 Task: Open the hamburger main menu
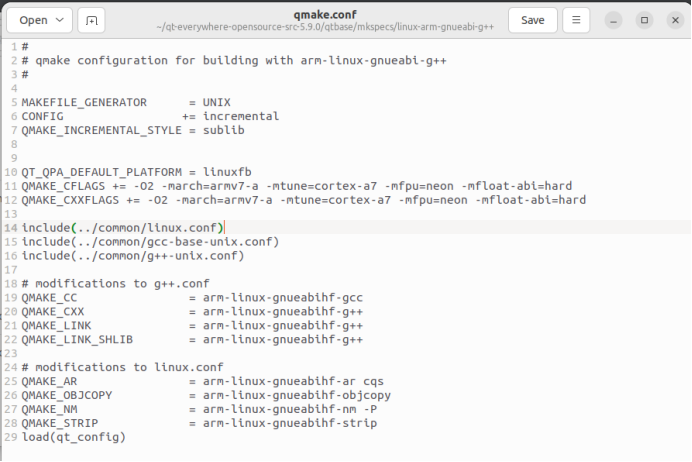576,20
